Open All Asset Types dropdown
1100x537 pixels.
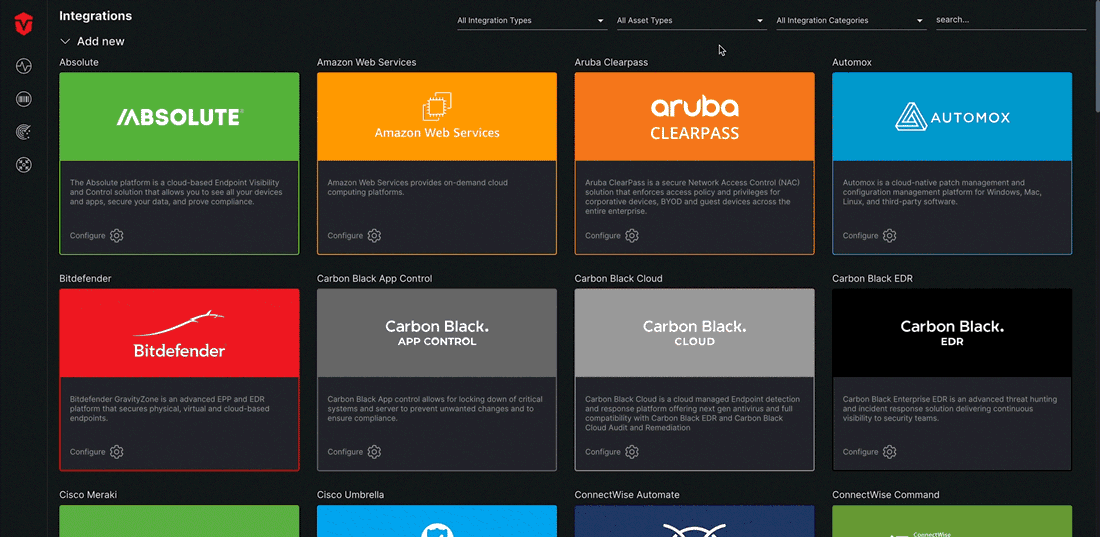(x=691, y=21)
